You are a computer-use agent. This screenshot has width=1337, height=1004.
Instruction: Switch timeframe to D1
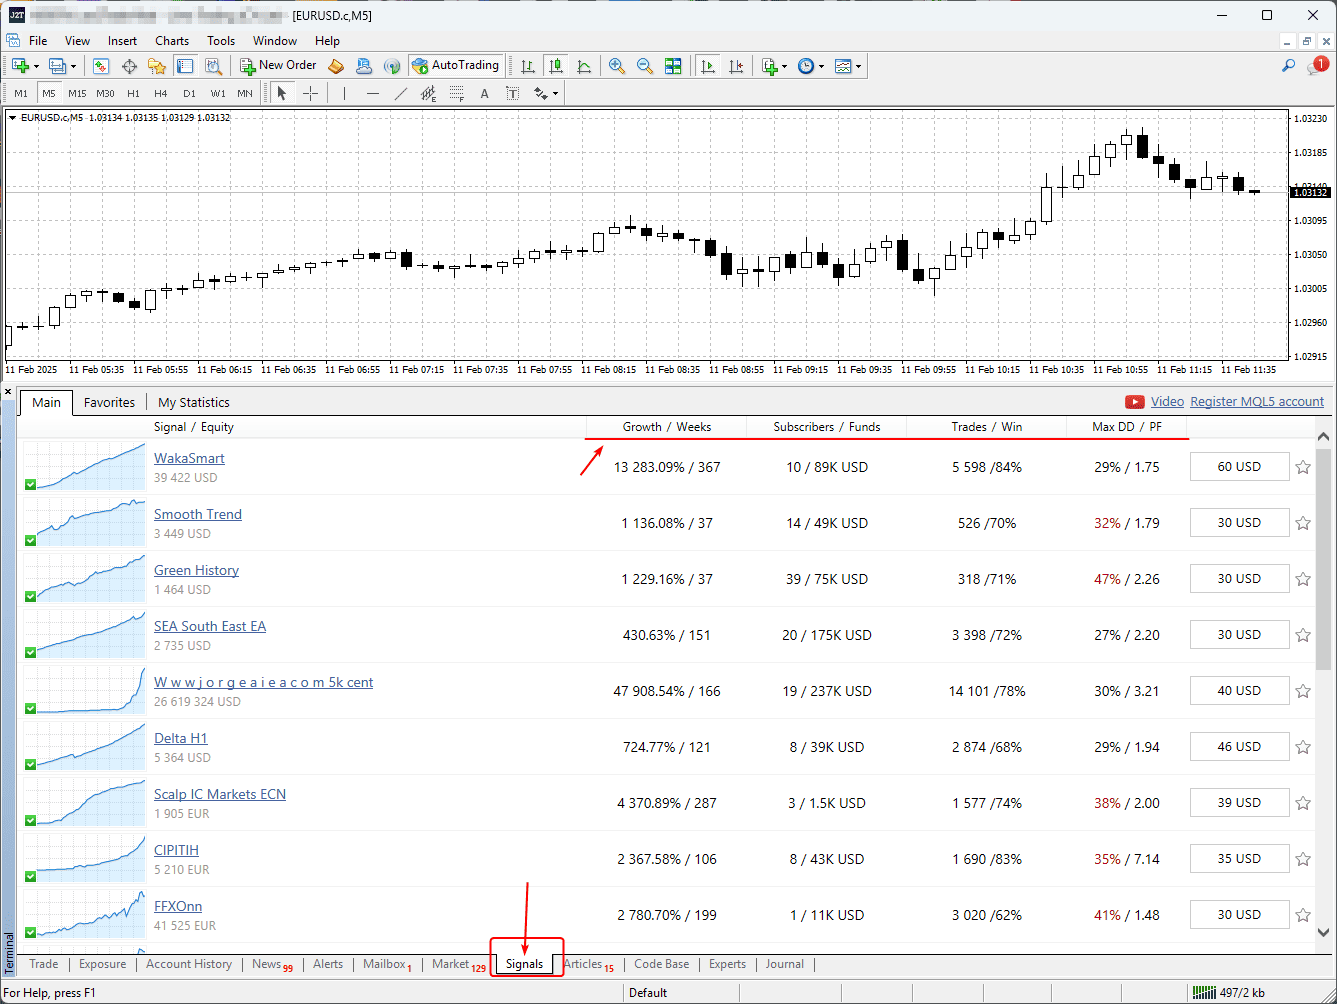tap(189, 93)
